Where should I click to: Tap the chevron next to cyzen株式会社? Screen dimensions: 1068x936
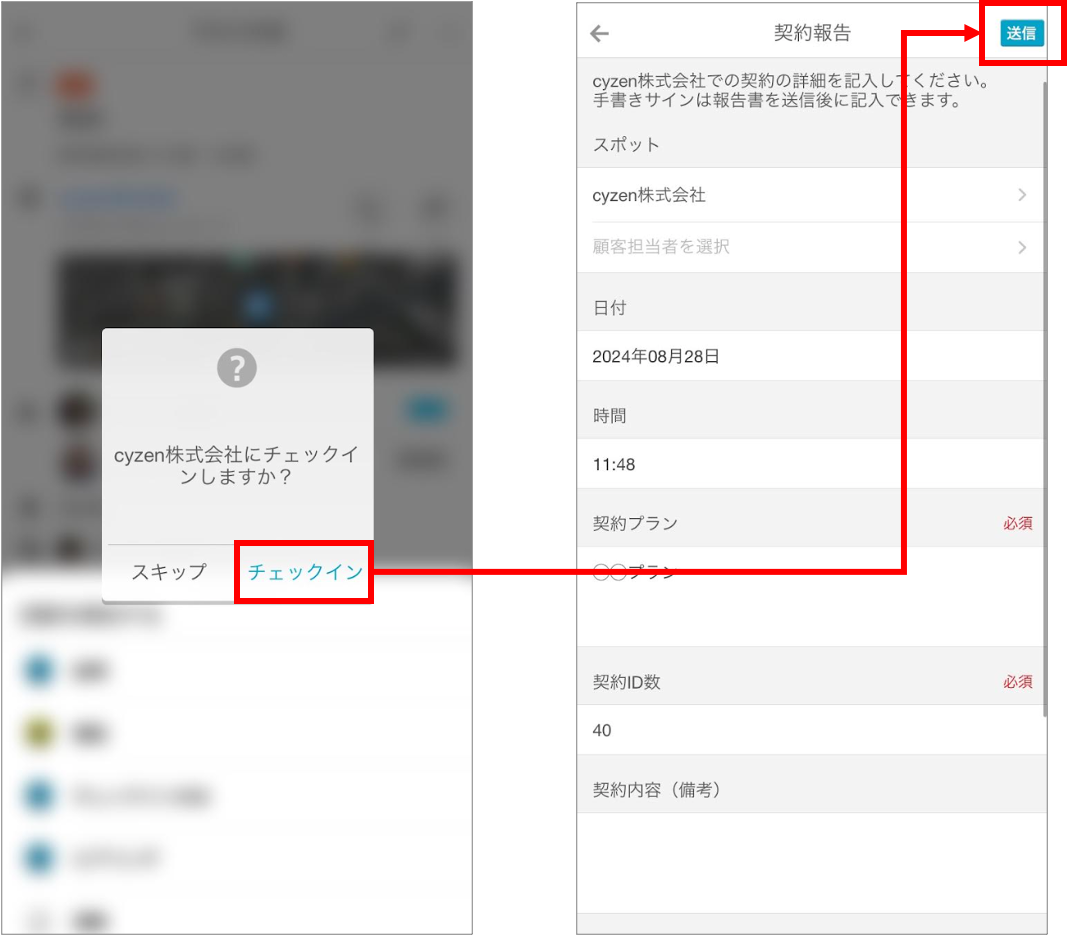(1022, 195)
